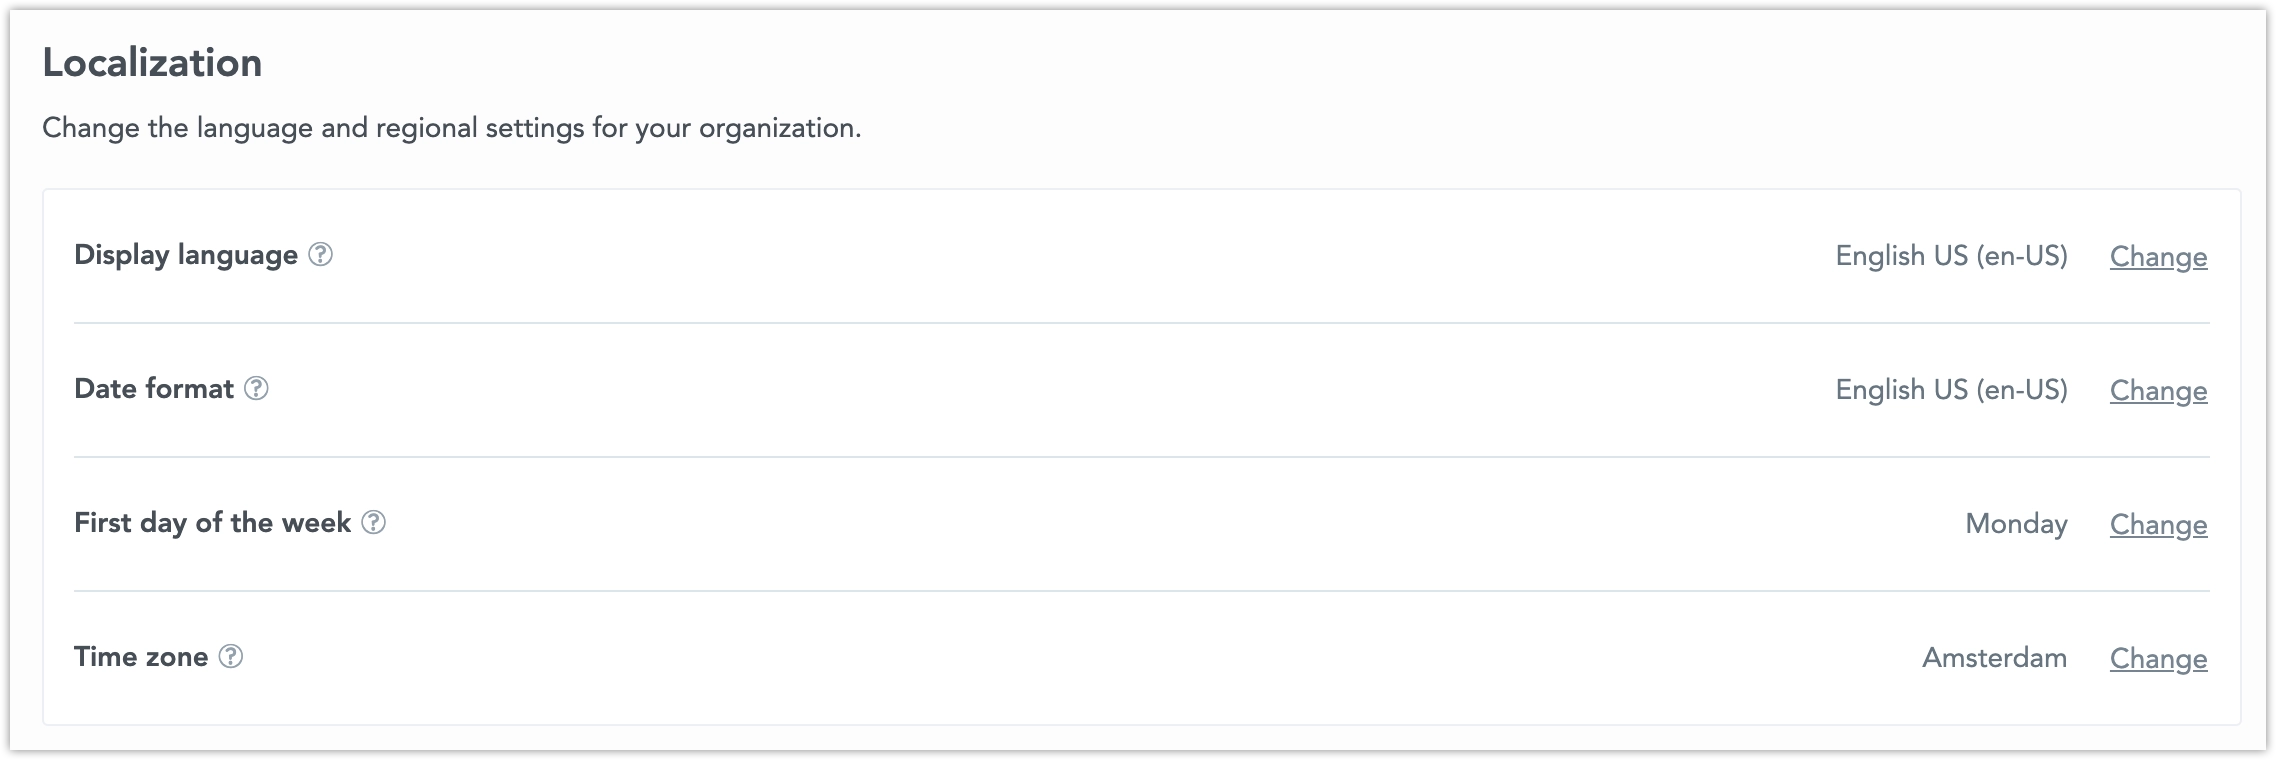
Task: Click the question mark near Time zone
Action: coord(232,658)
